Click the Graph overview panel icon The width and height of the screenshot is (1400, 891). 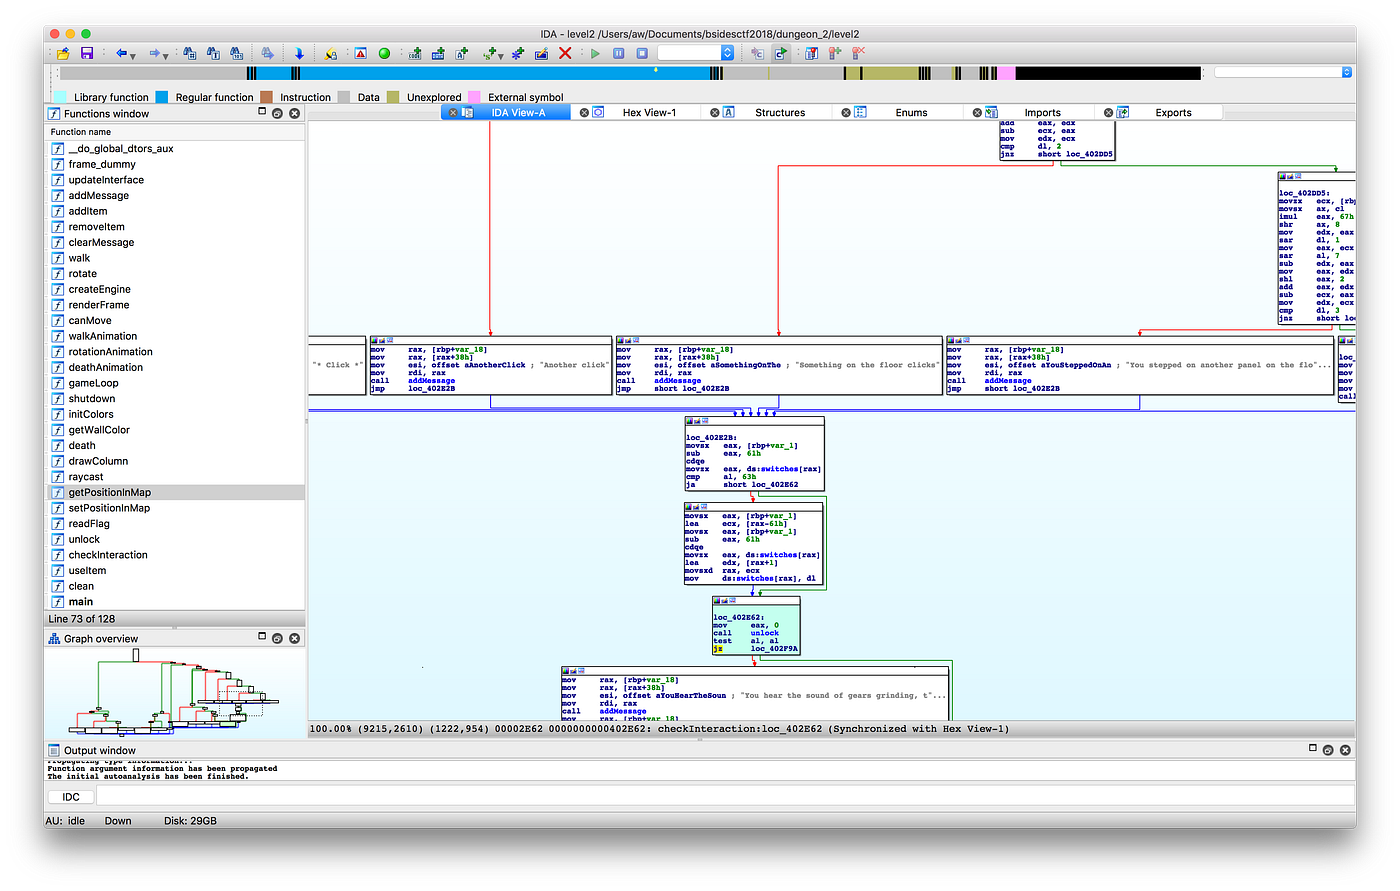(53, 637)
